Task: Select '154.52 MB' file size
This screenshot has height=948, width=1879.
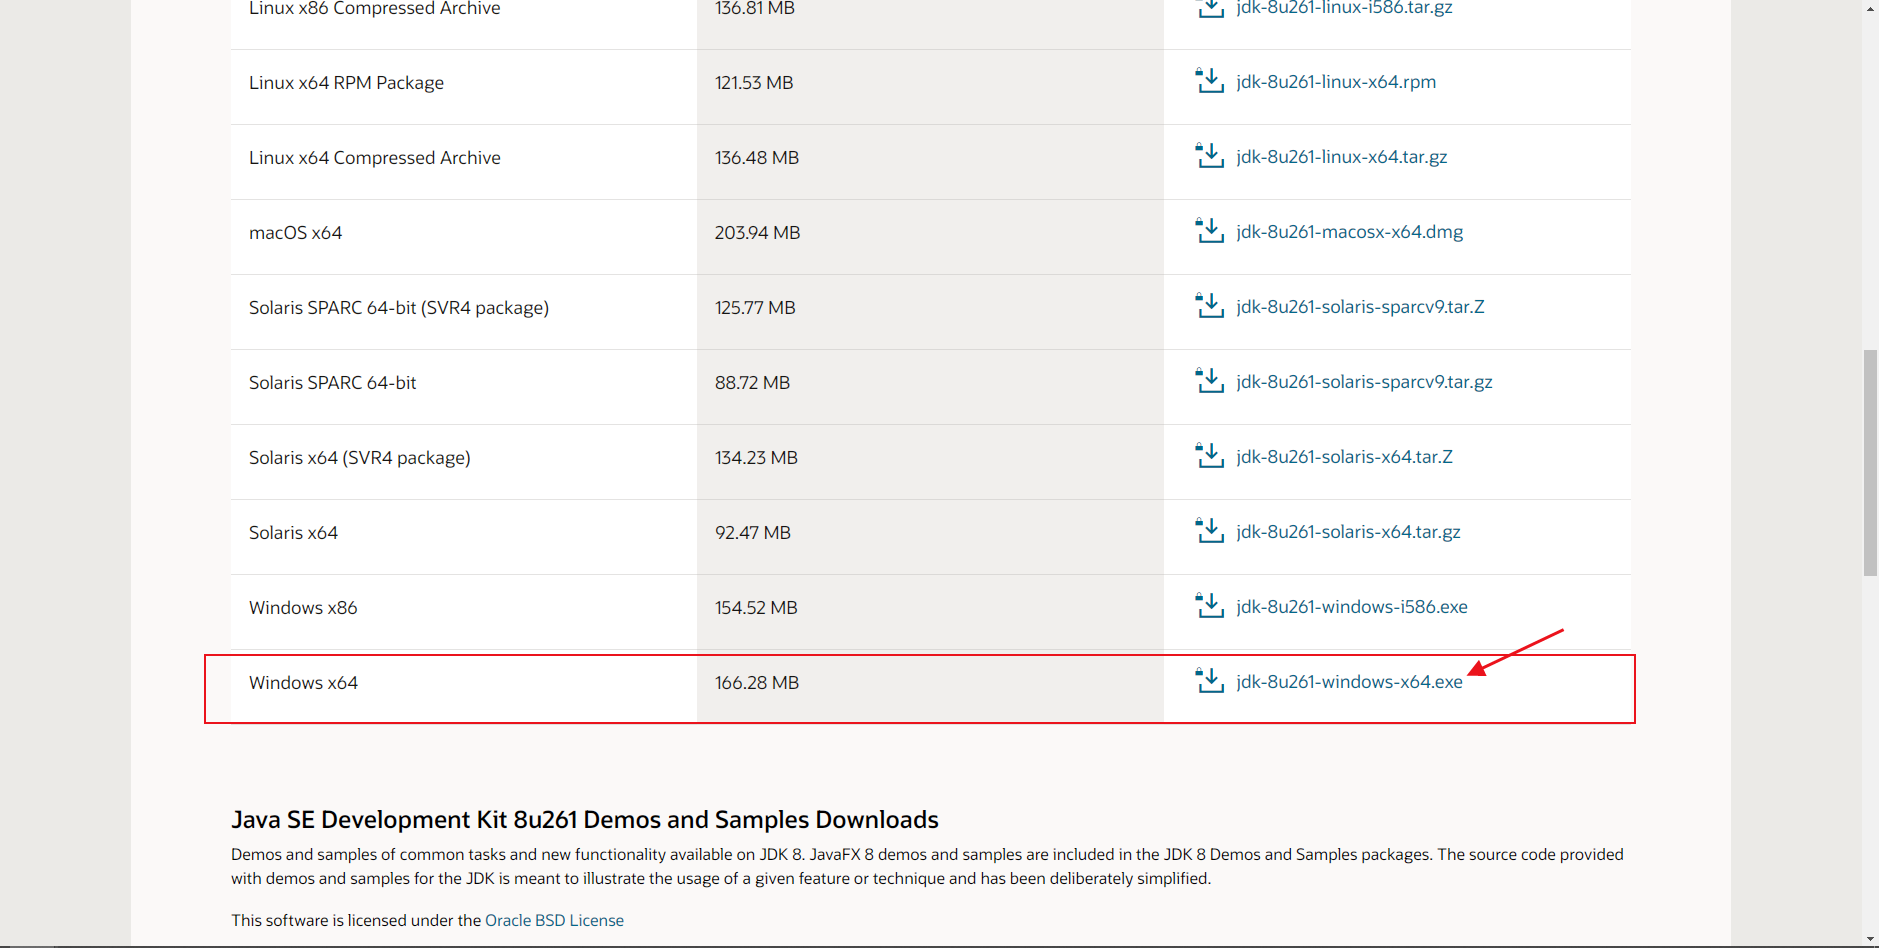Action: click(756, 608)
